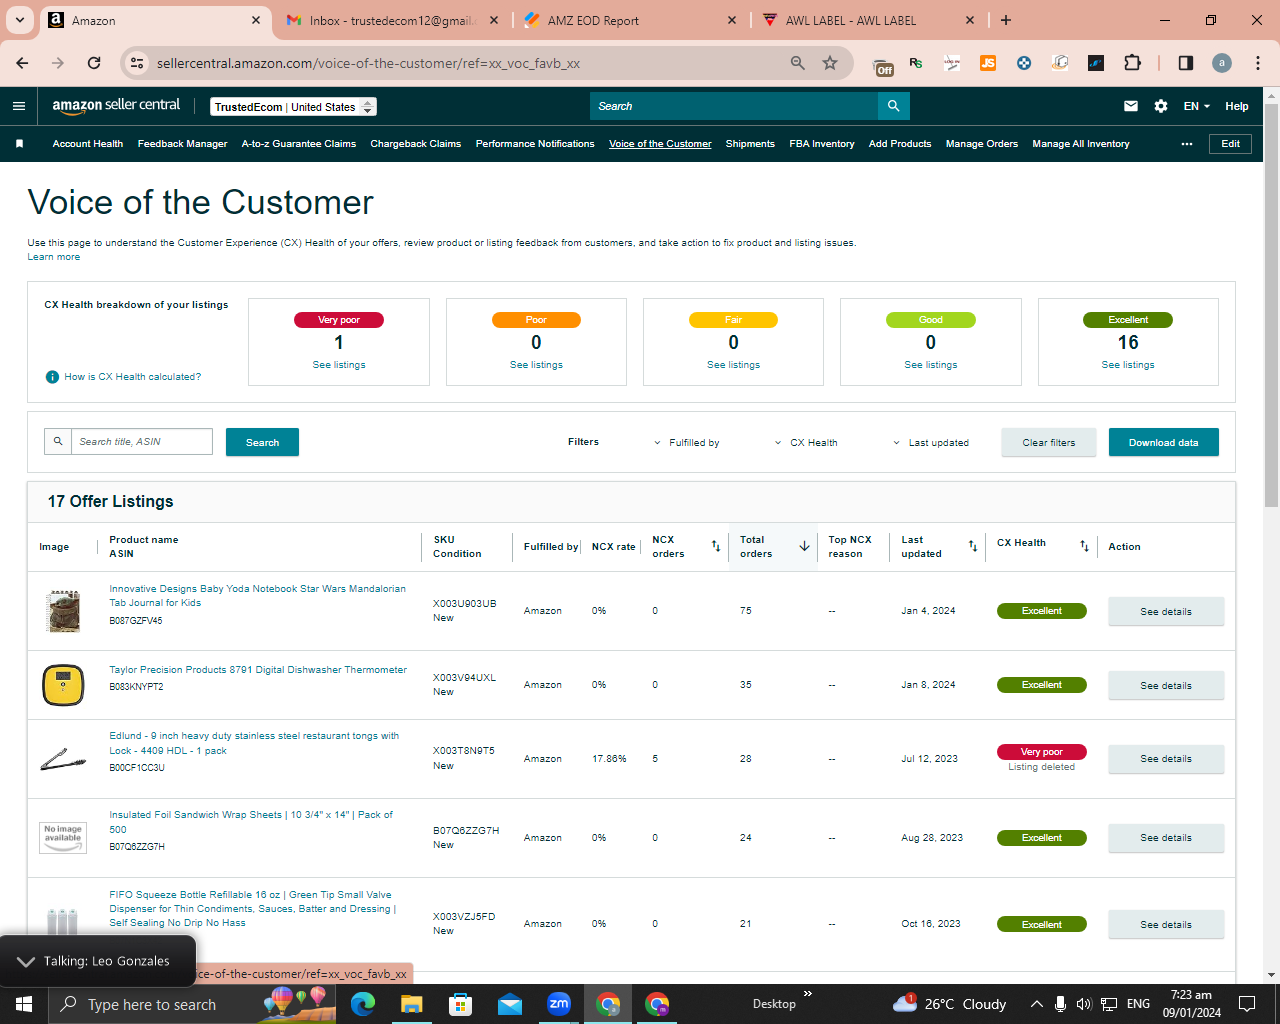
Task: Sort by CX Health column arrows
Action: pyautogui.click(x=1084, y=546)
